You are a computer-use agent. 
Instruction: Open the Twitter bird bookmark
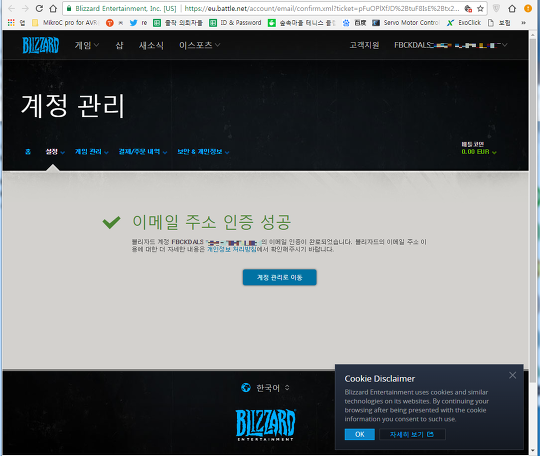coord(133,23)
